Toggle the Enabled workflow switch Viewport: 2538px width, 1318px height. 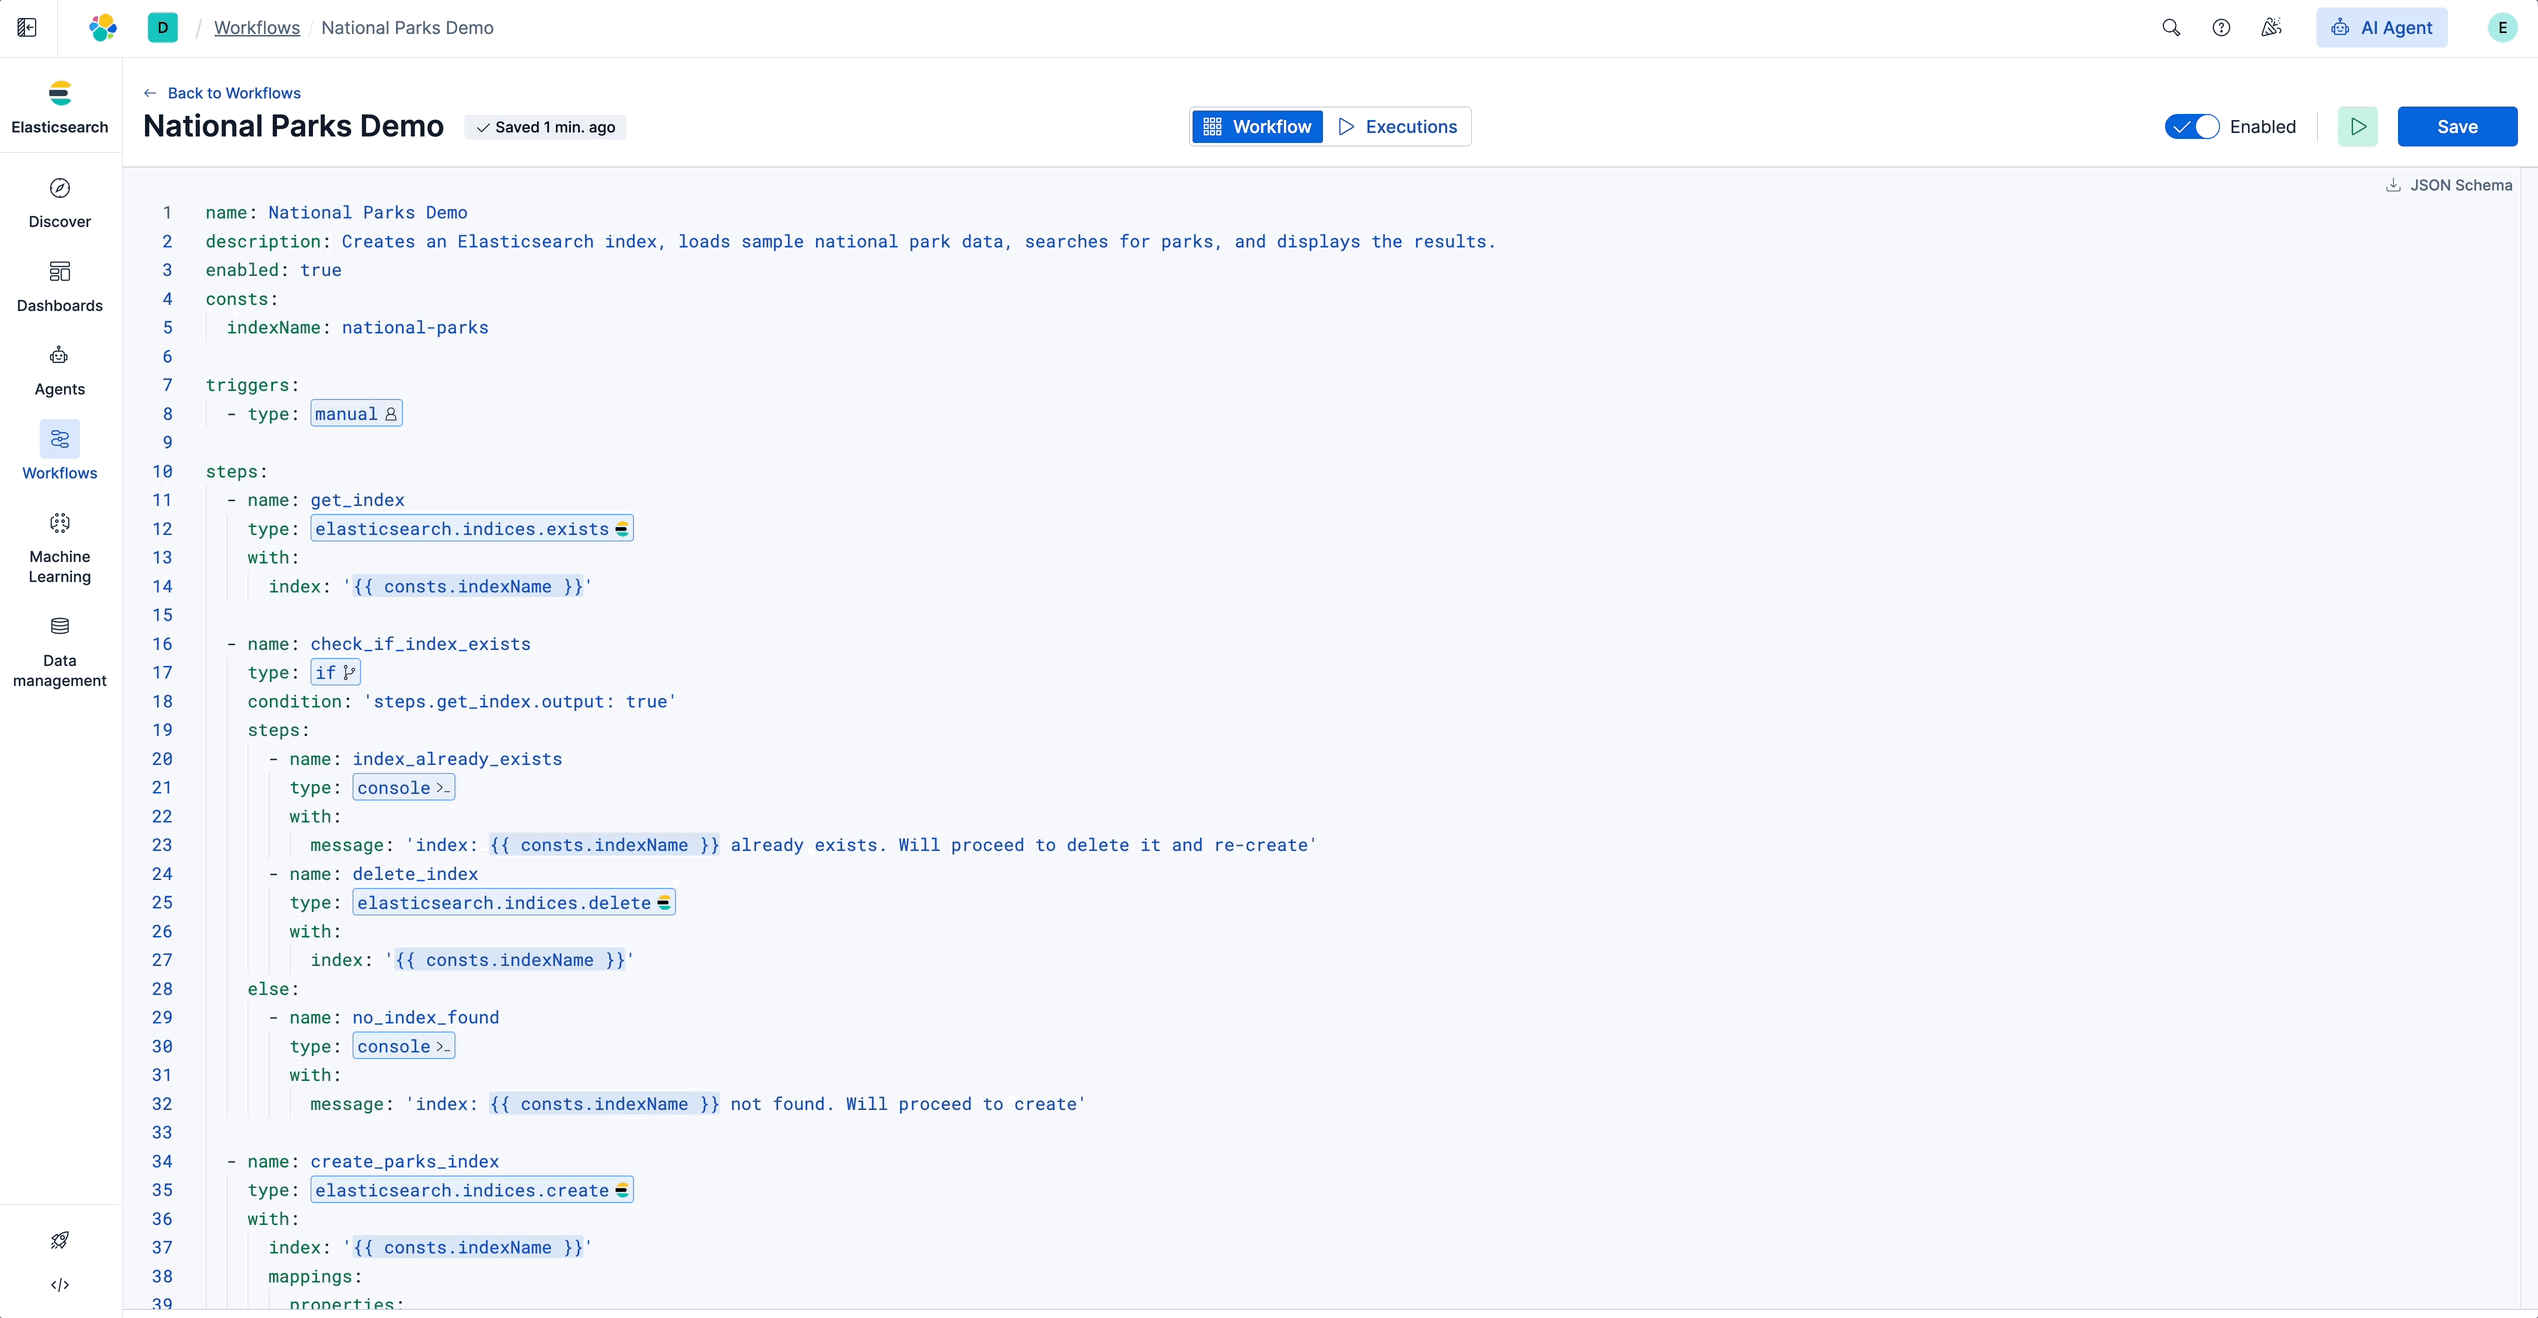[x=2191, y=127]
